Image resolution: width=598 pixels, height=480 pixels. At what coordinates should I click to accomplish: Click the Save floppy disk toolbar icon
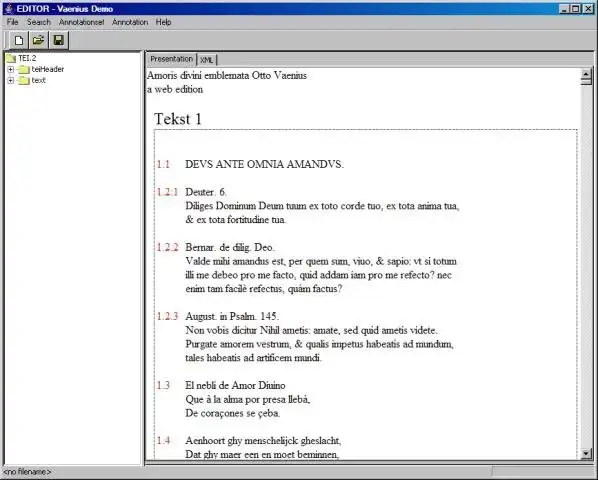click(x=58, y=40)
